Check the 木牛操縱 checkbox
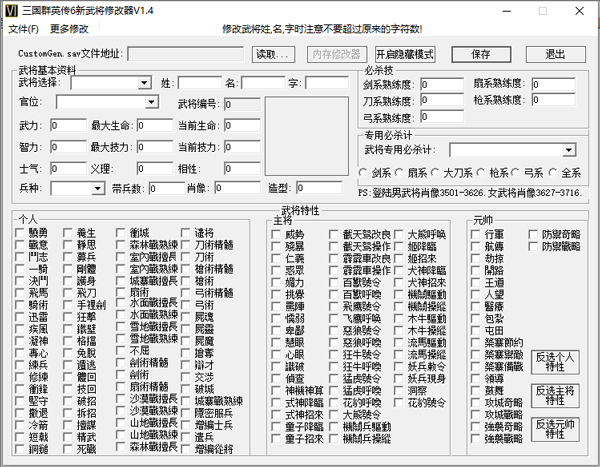The width and height of the screenshot is (600, 467). [x=399, y=330]
